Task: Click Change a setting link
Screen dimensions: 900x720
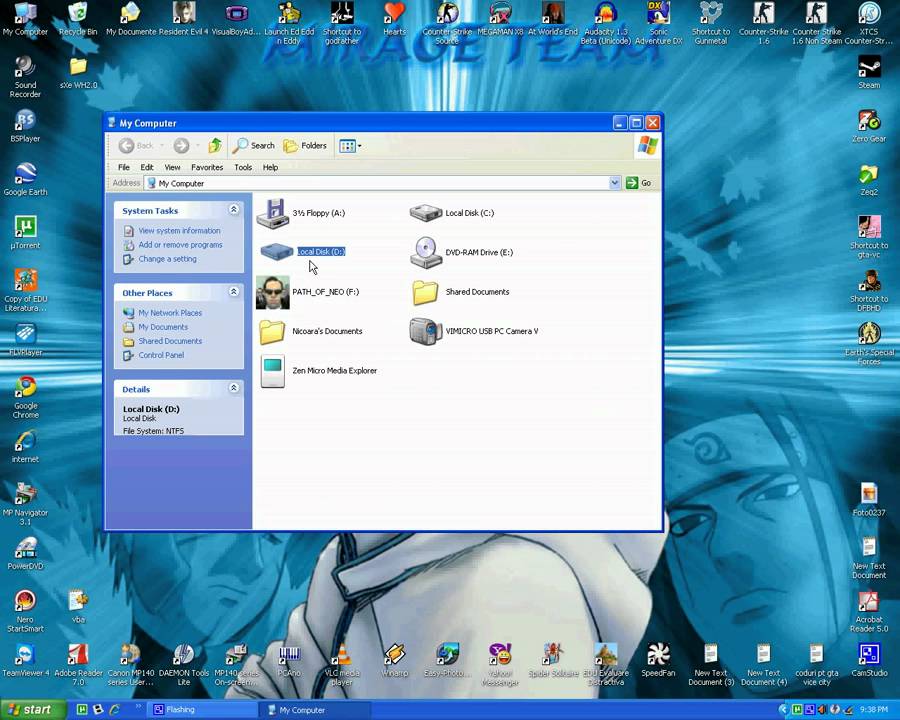Action: coord(167,259)
